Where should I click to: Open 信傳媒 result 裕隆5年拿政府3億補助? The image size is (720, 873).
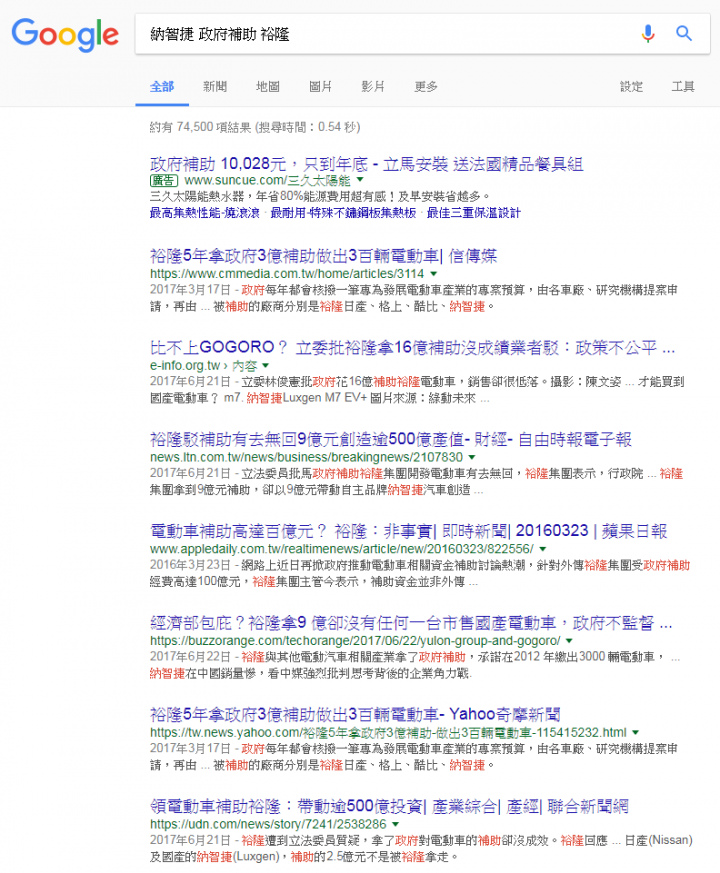(x=324, y=256)
